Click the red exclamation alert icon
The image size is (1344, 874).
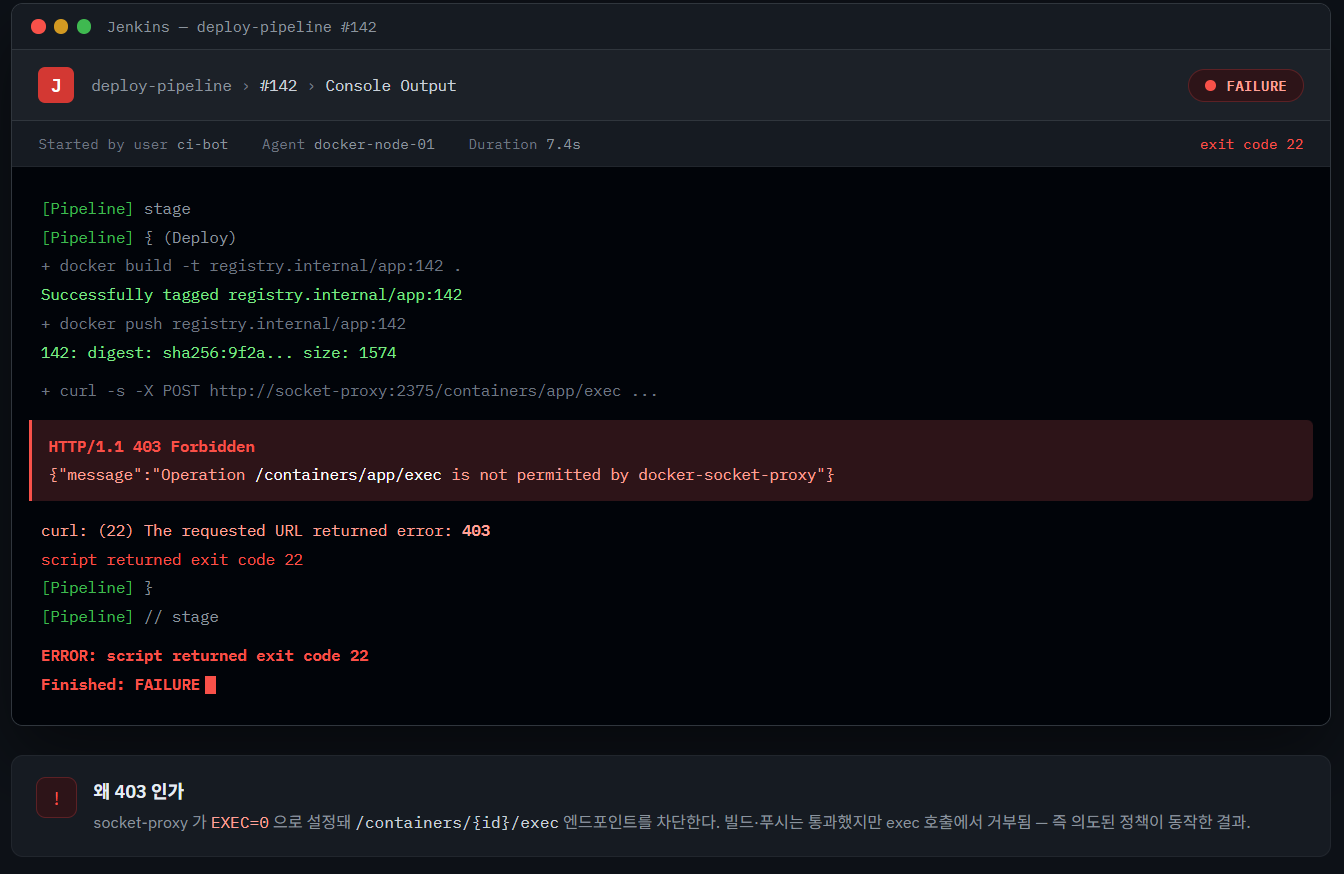56,797
